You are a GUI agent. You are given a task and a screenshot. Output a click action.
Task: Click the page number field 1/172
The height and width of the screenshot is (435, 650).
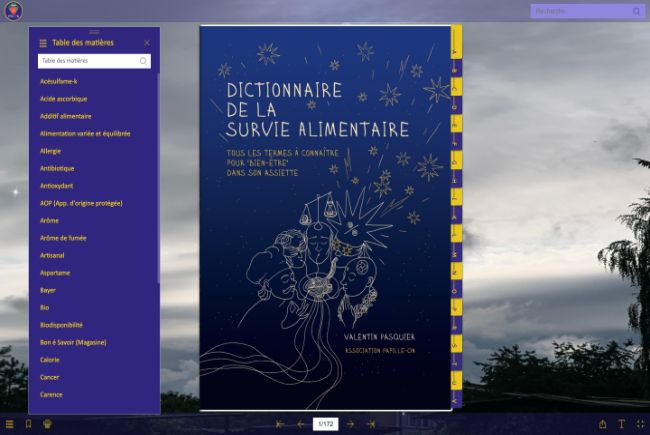325,424
